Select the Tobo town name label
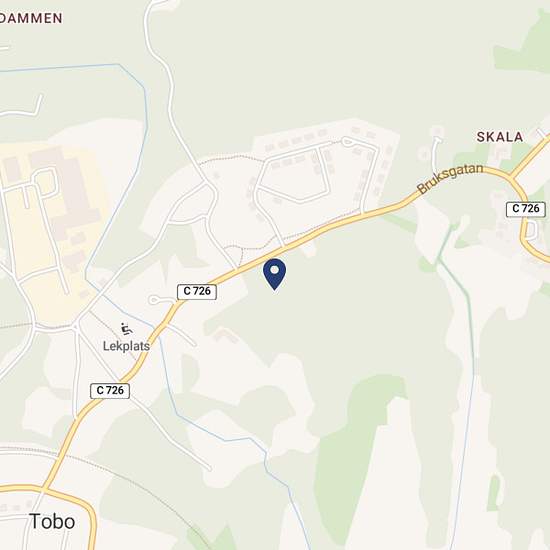550x550 pixels. pos(52,521)
